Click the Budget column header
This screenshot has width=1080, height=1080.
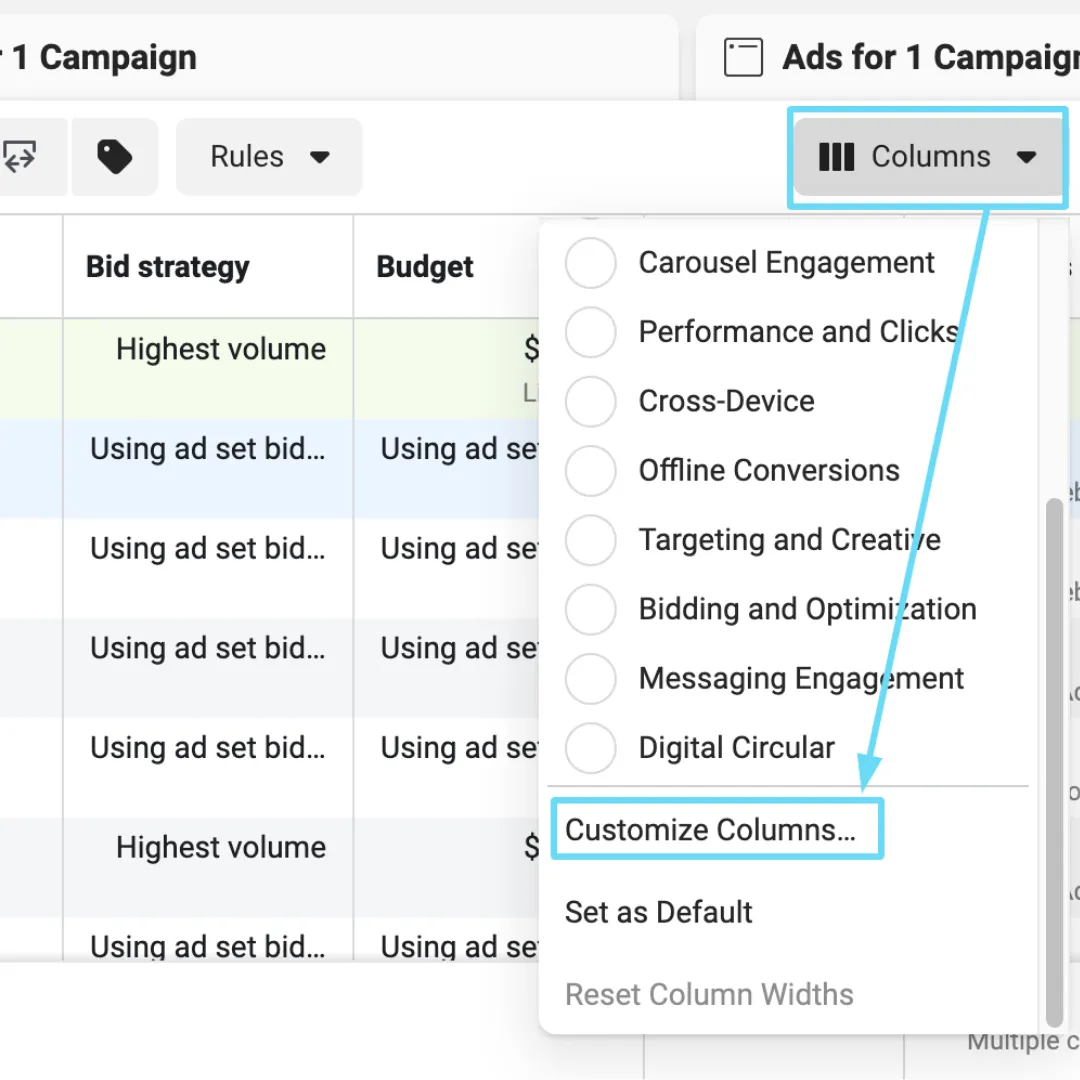click(x=425, y=267)
